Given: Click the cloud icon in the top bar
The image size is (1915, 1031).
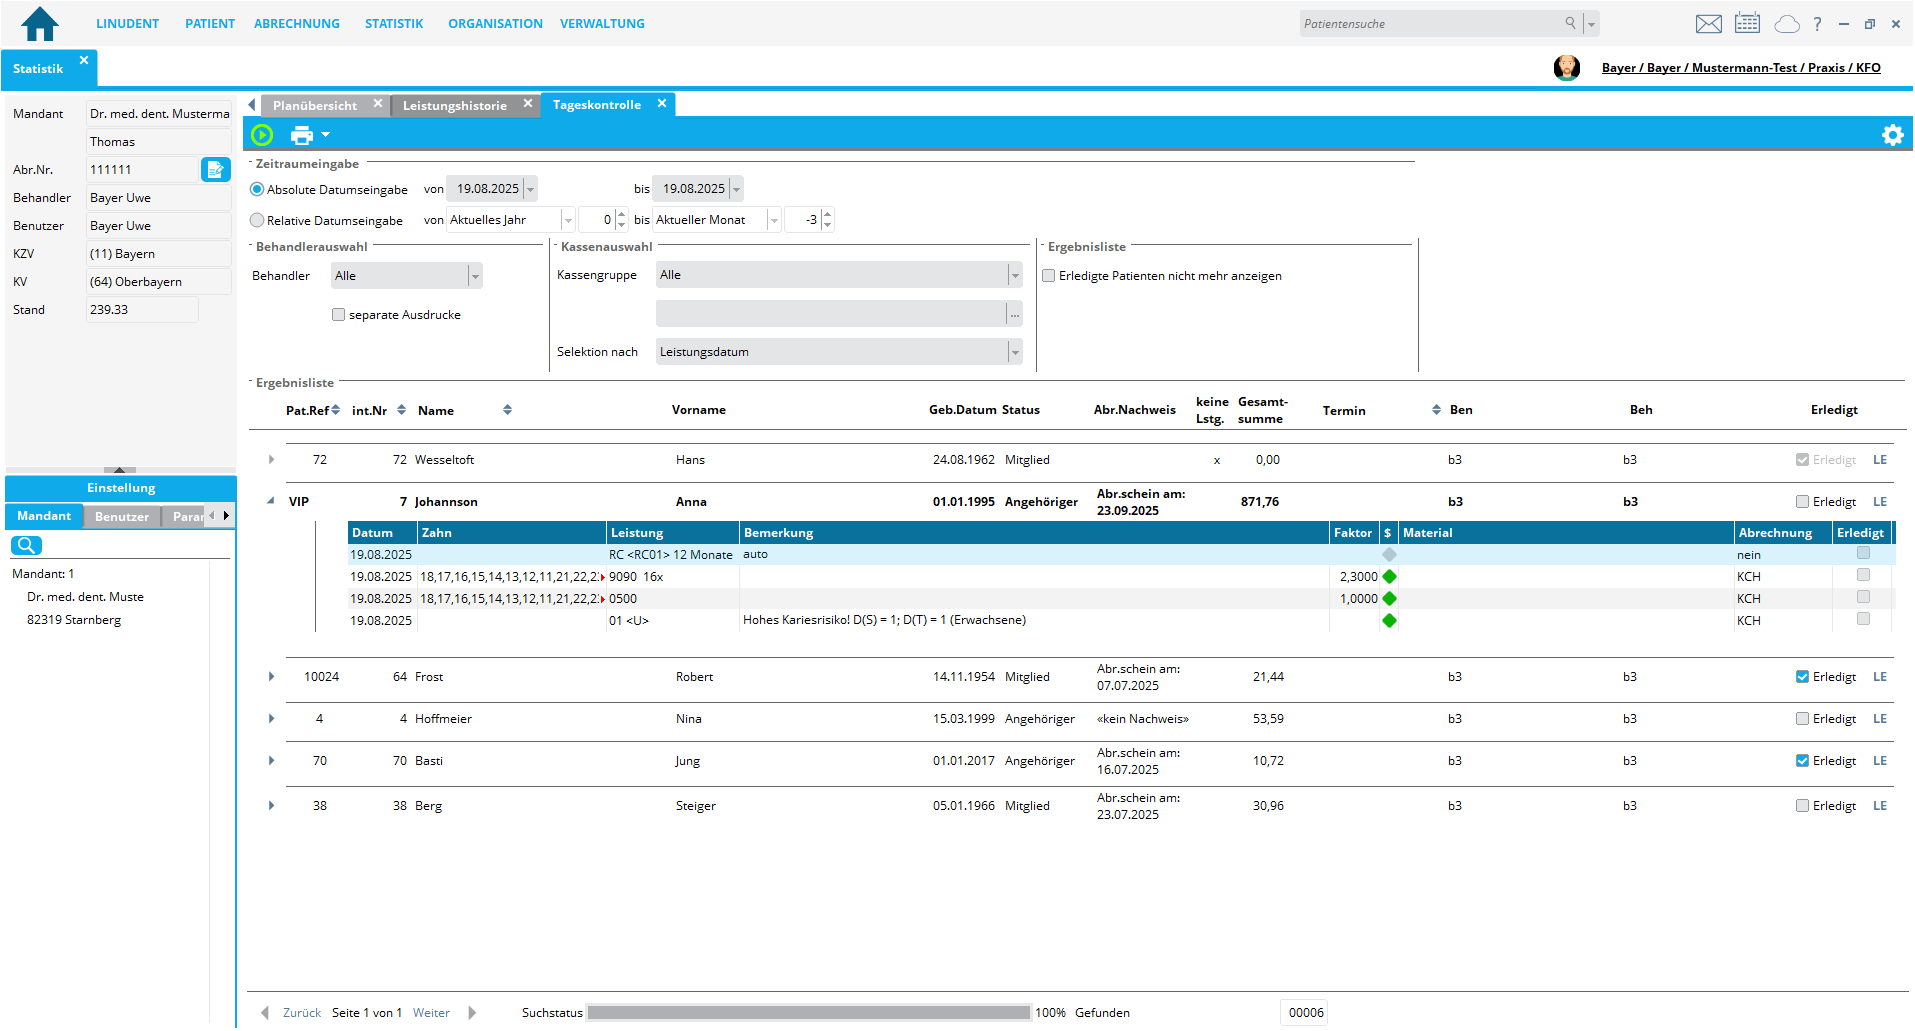Looking at the screenshot, I should [1786, 24].
